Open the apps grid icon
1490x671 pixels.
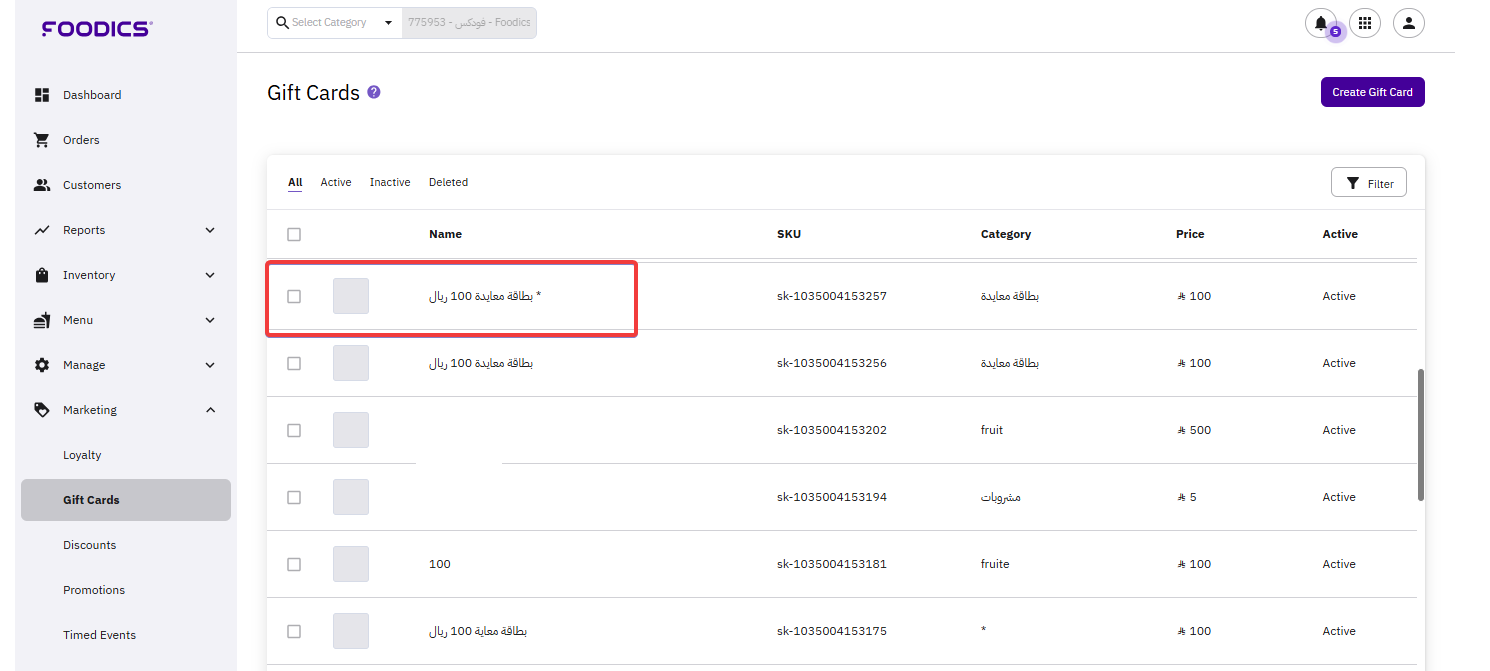1365,23
